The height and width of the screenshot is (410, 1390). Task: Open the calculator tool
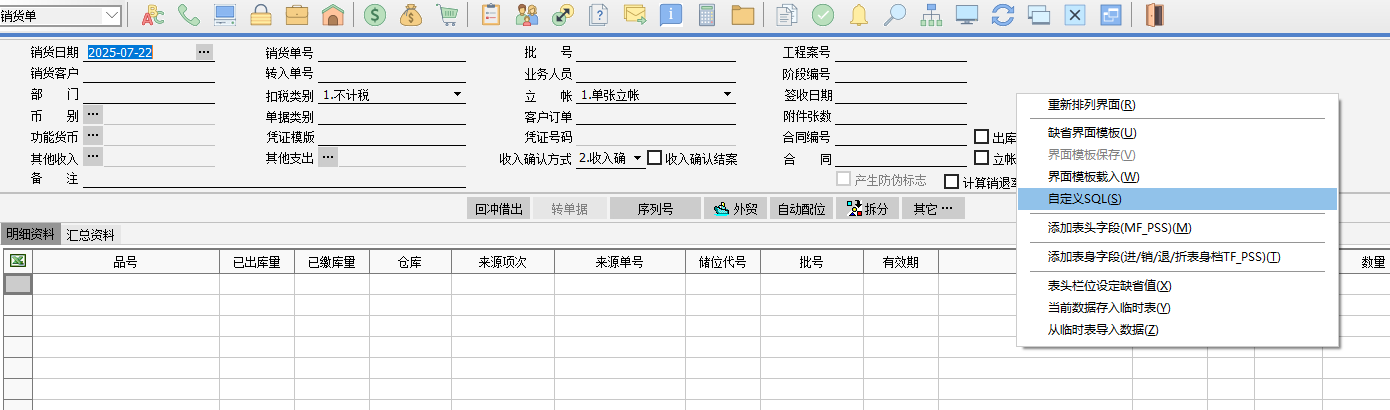(x=707, y=15)
